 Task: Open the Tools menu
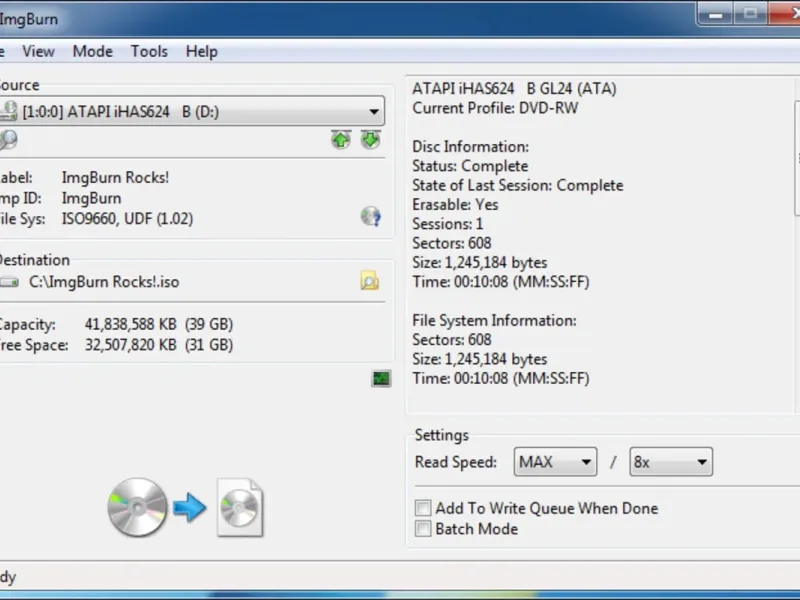[x=149, y=52]
